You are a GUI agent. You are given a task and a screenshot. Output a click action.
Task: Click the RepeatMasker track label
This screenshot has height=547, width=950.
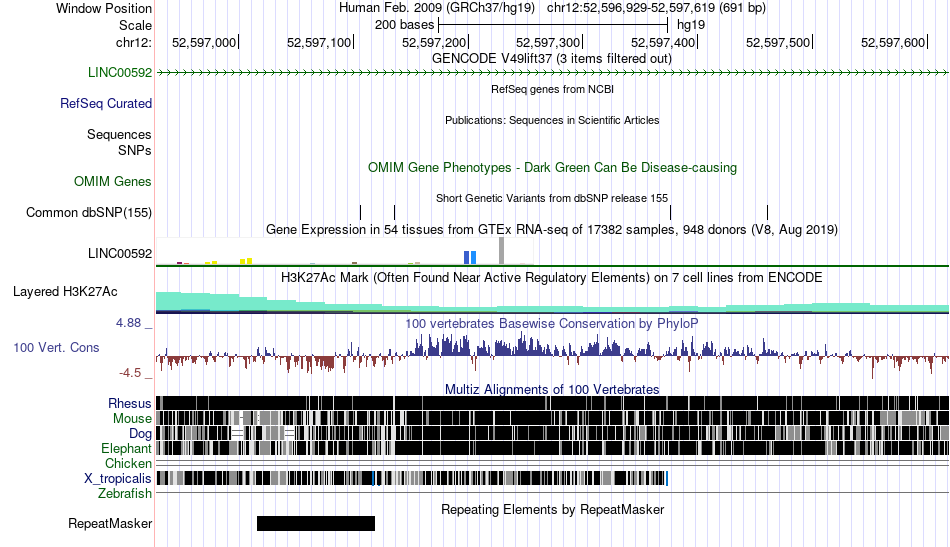110,523
